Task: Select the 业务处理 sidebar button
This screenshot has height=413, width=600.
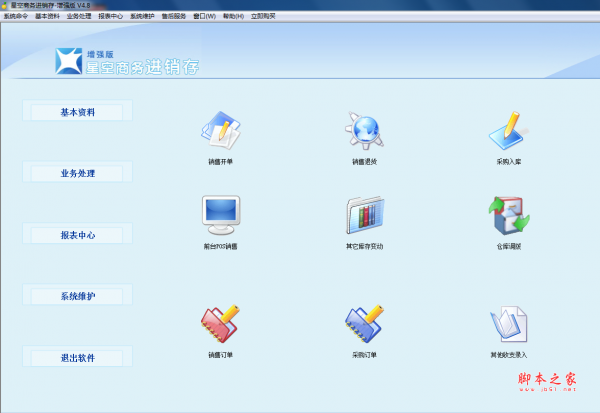Action: [76, 173]
